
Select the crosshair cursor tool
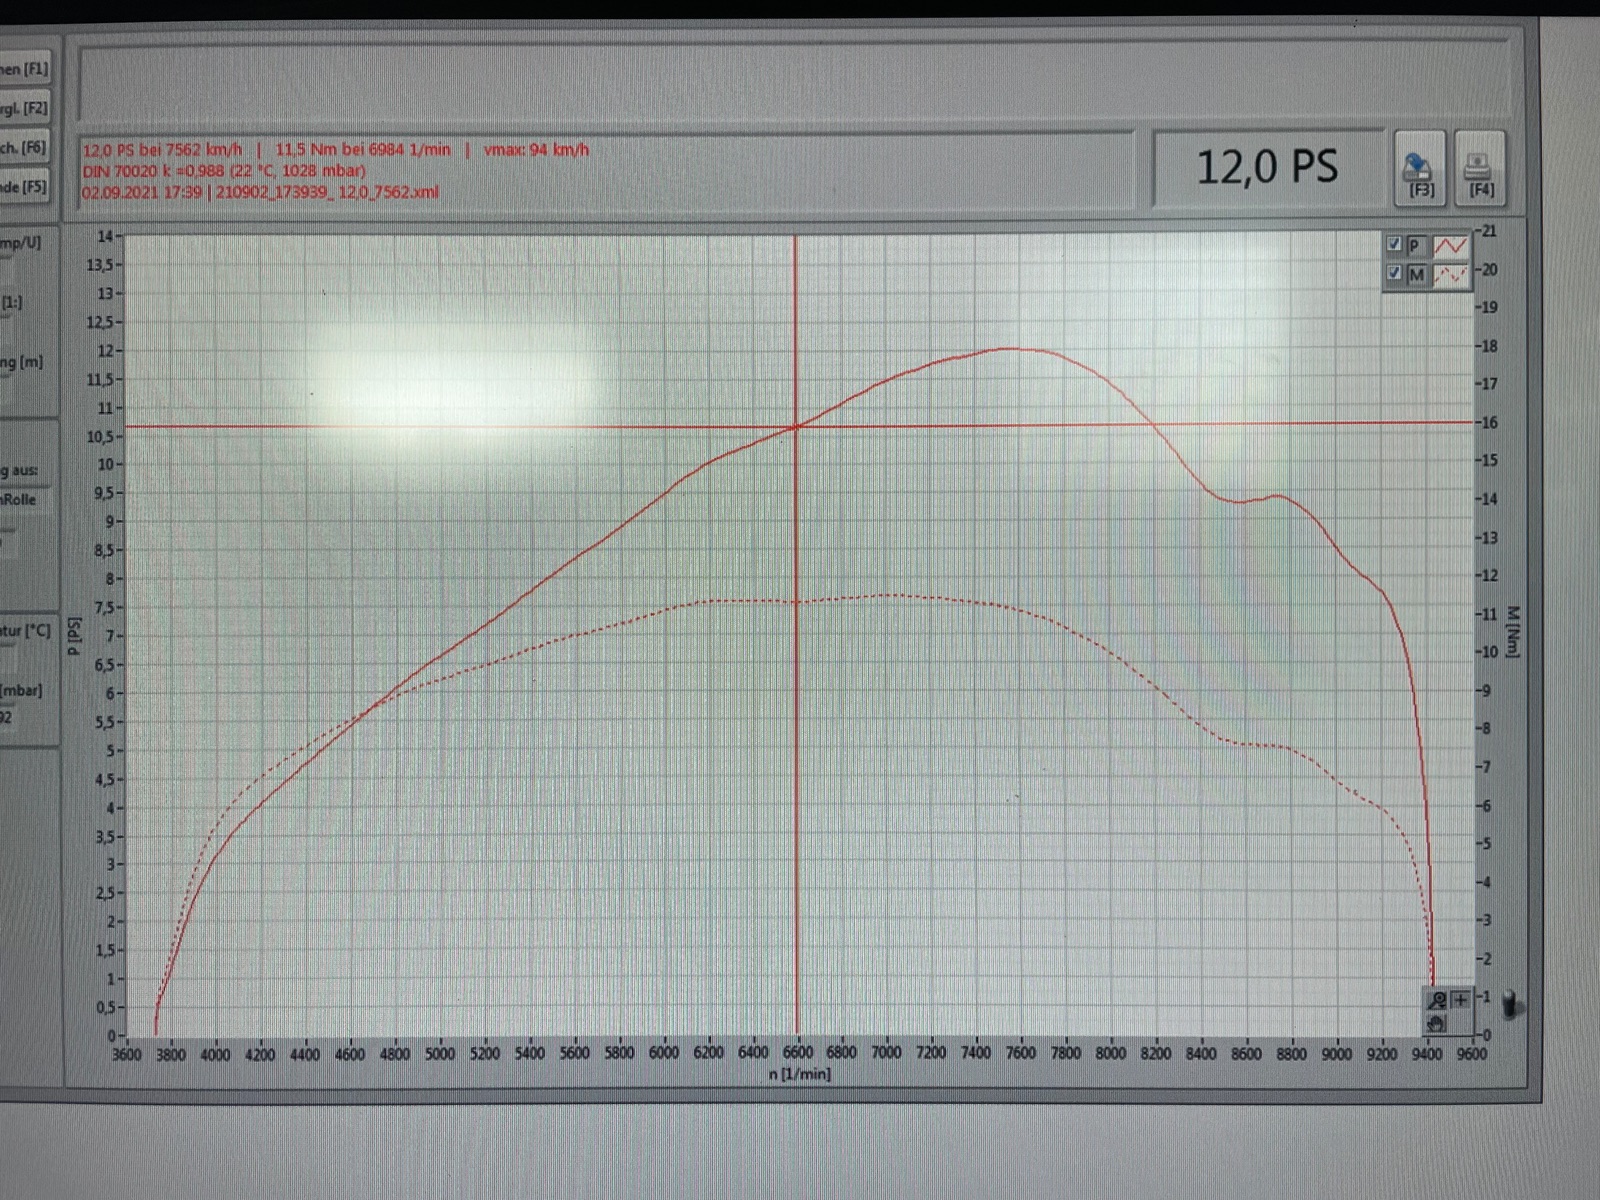pyautogui.click(x=1460, y=1000)
